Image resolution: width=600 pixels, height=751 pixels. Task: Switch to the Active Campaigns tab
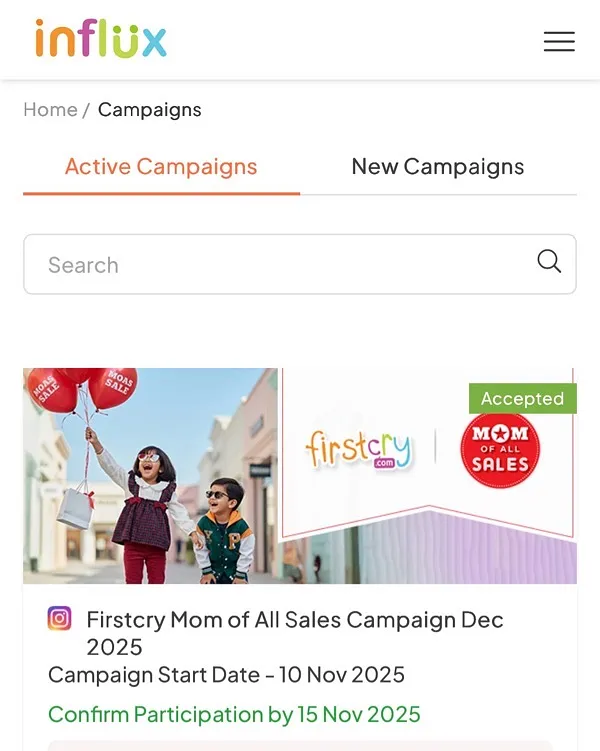161,167
